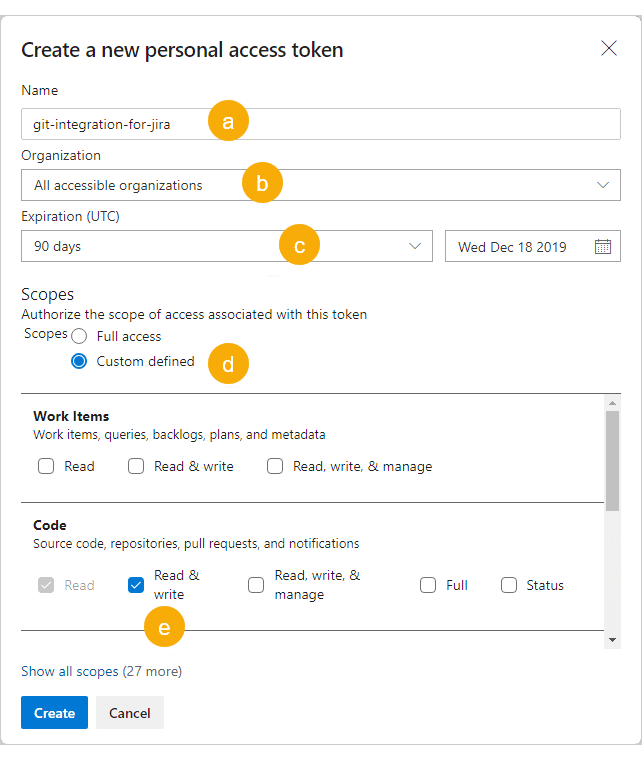Check Work Items Read checkbox
642x760 pixels.
(46, 466)
